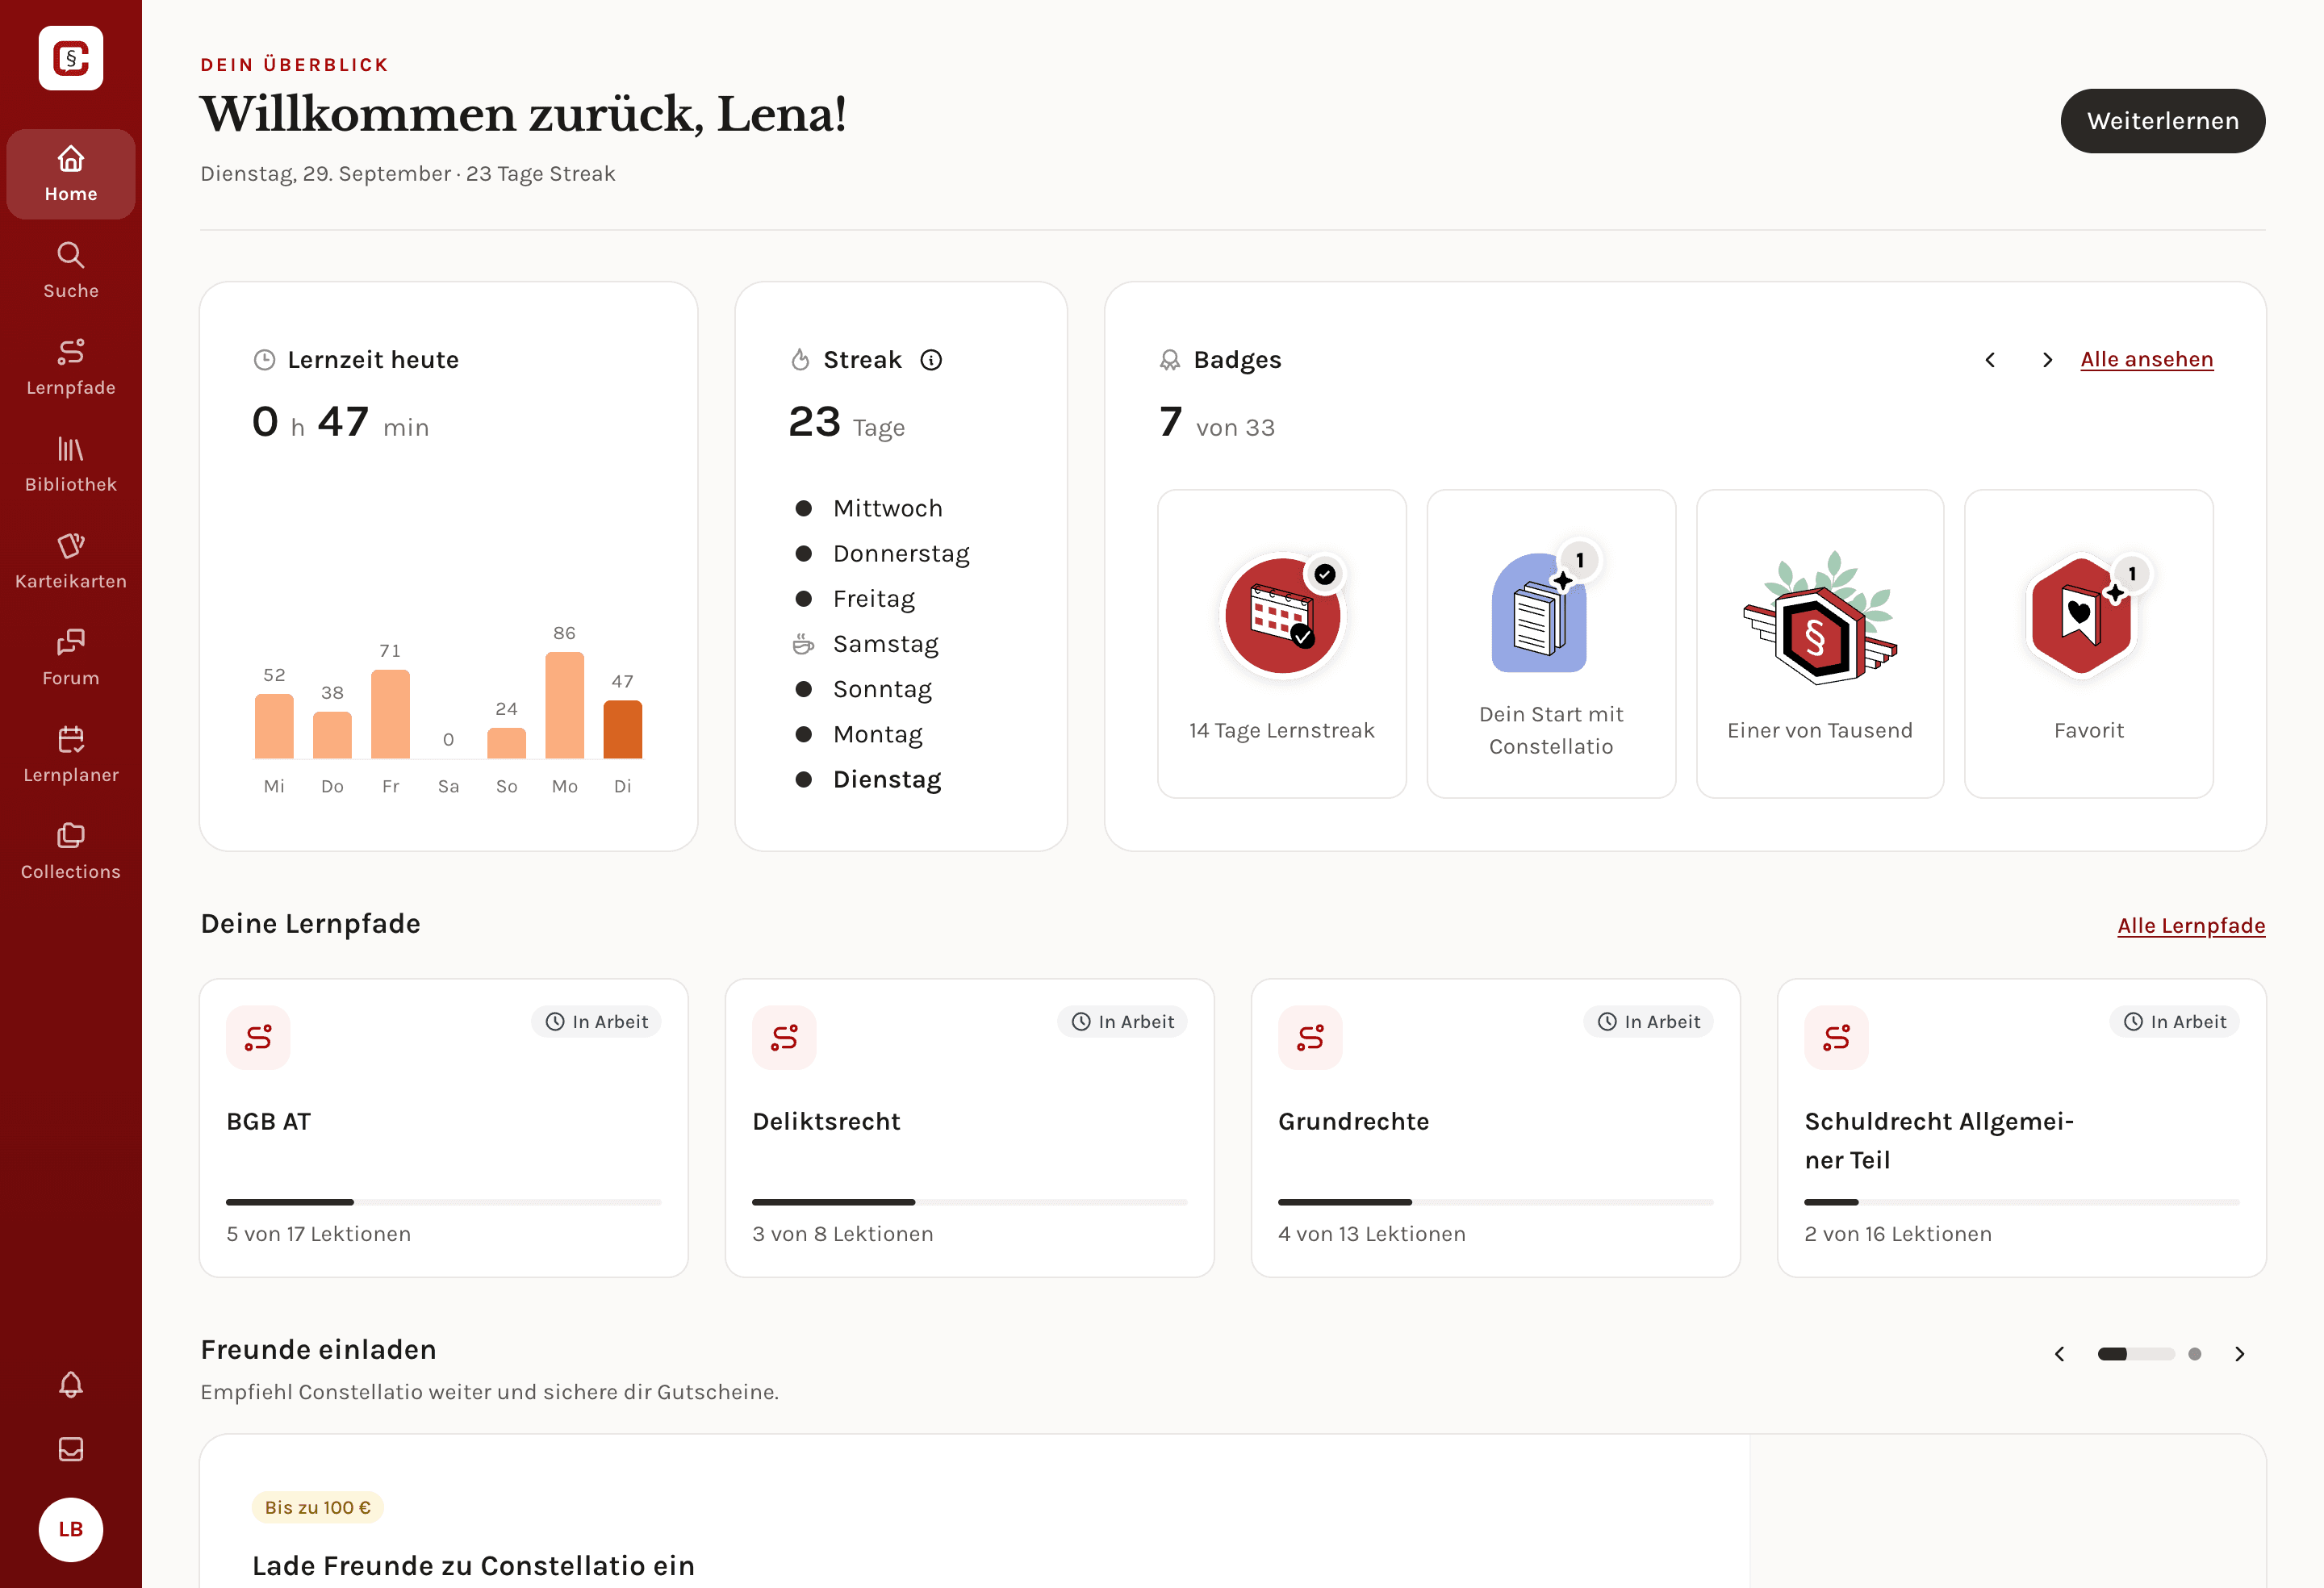Click the Dienstag streak entry
The image size is (2324, 1588).
pos(867,780)
